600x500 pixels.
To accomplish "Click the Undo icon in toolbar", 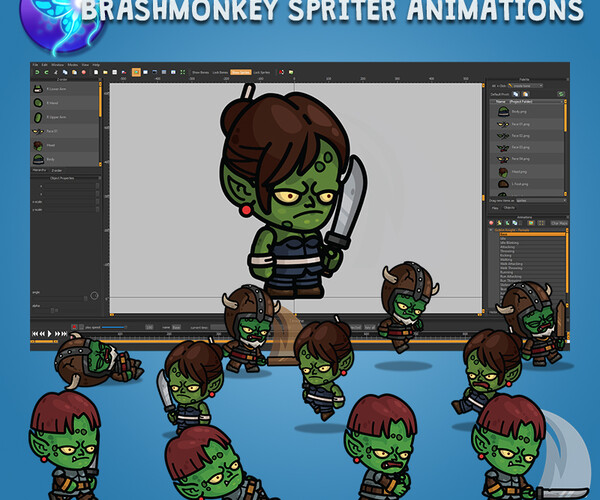I will click(x=37, y=72).
